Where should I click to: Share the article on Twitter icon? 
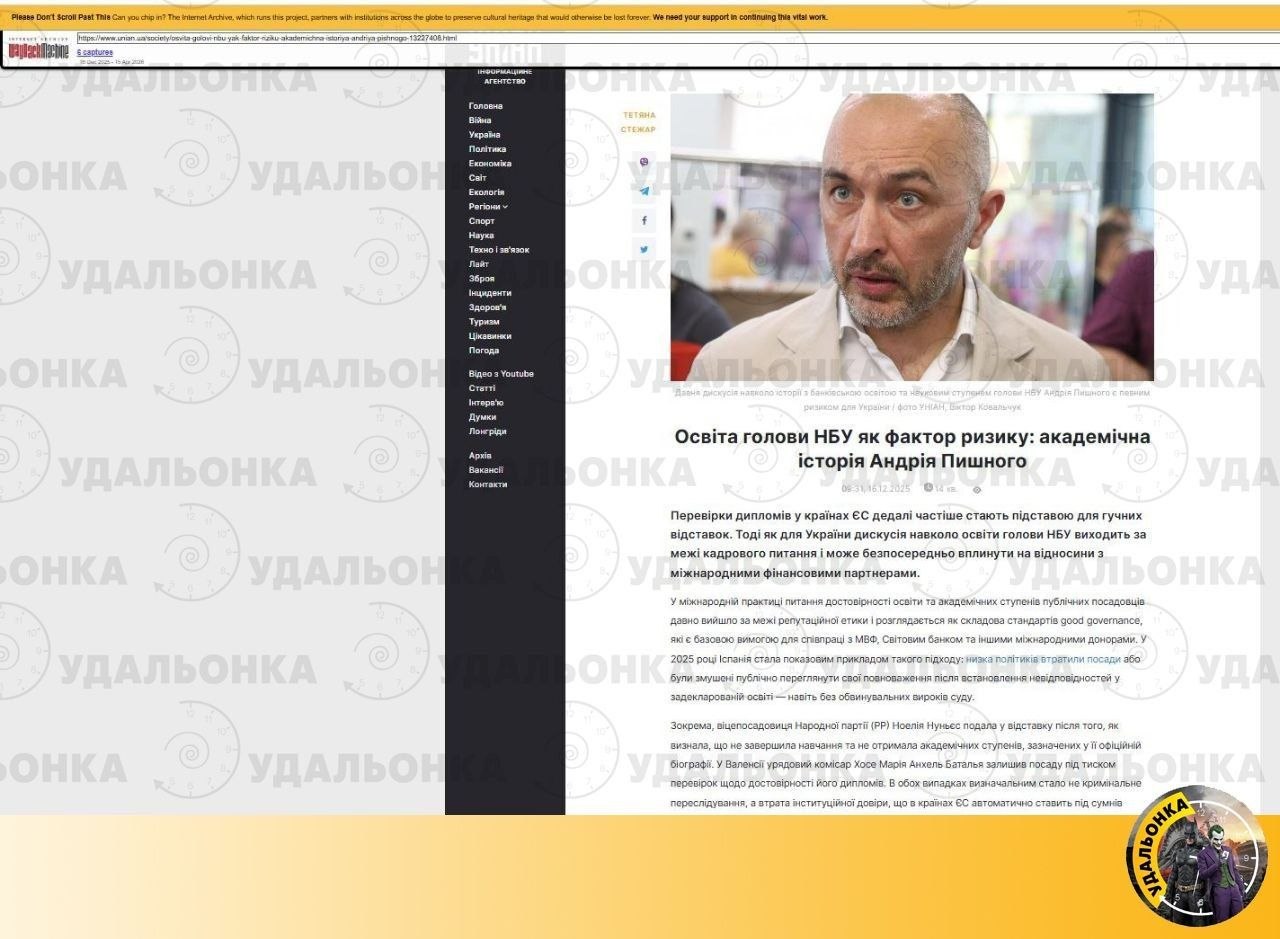tap(643, 249)
